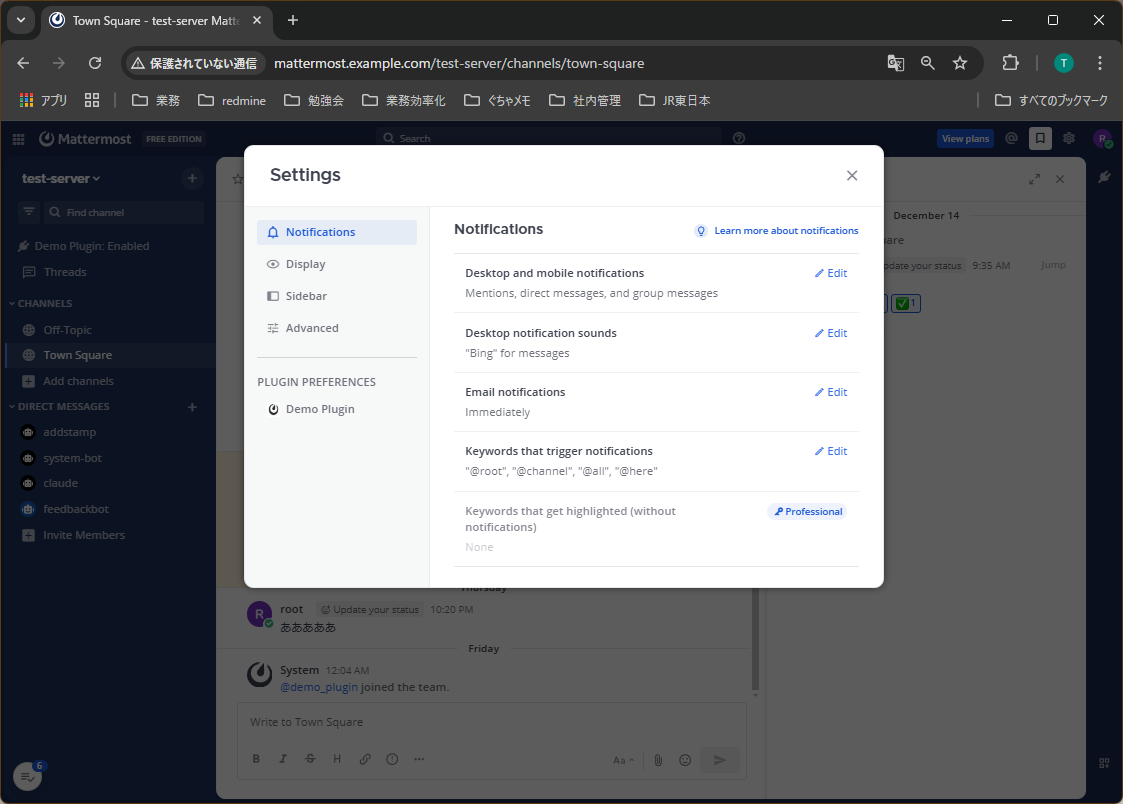Click plus next to DIRECT MESSAGES
The height and width of the screenshot is (804, 1123).
pyautogui.click(x=192, y=407)
